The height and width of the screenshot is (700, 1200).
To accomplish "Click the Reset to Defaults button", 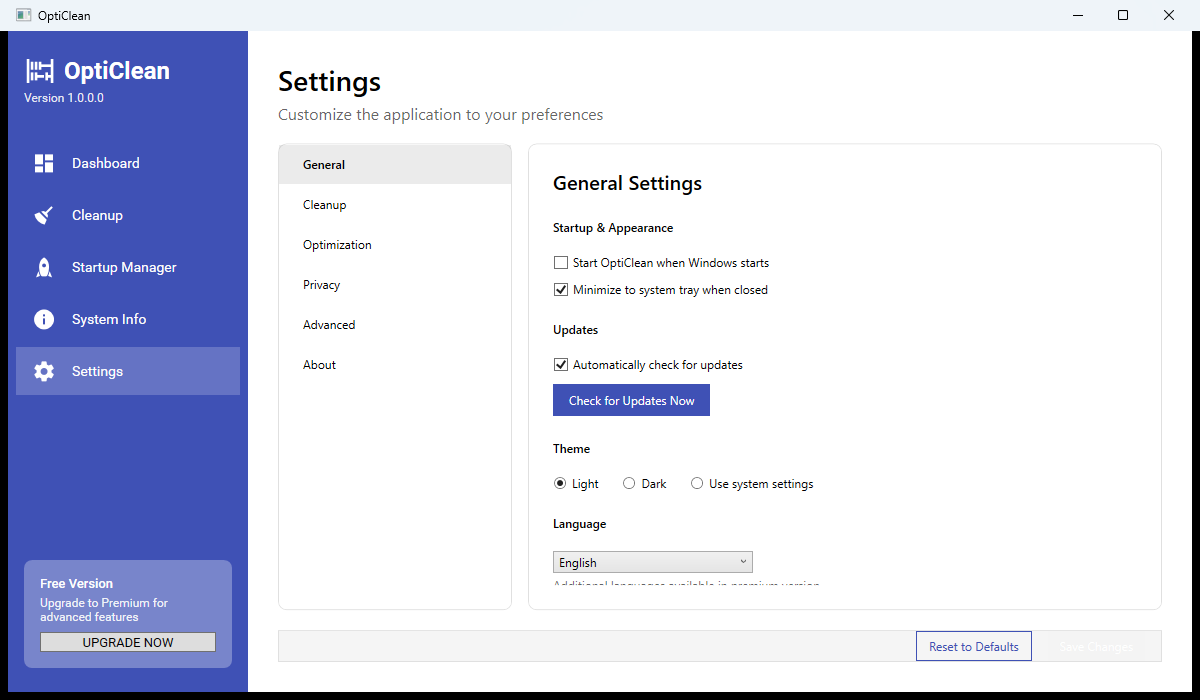I will point(974,646).
